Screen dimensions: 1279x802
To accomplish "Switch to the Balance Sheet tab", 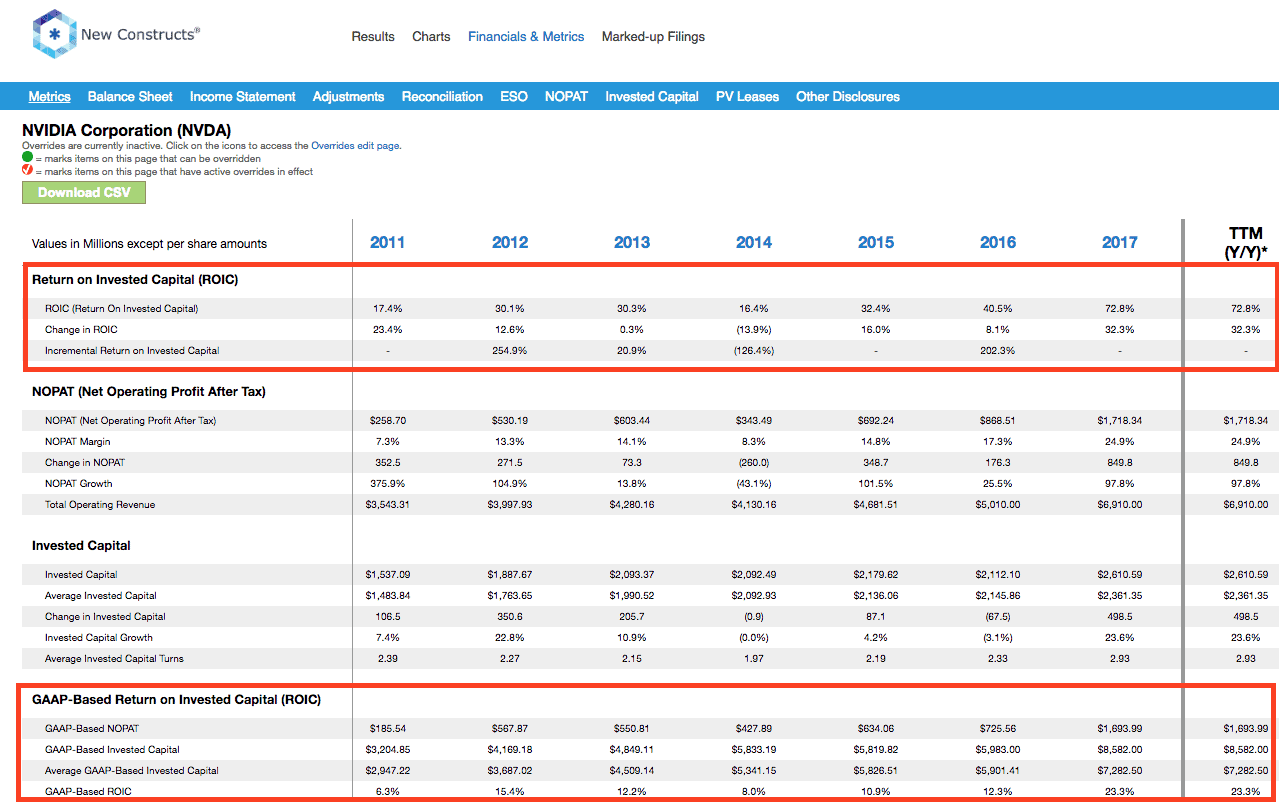I will (130, 97).
